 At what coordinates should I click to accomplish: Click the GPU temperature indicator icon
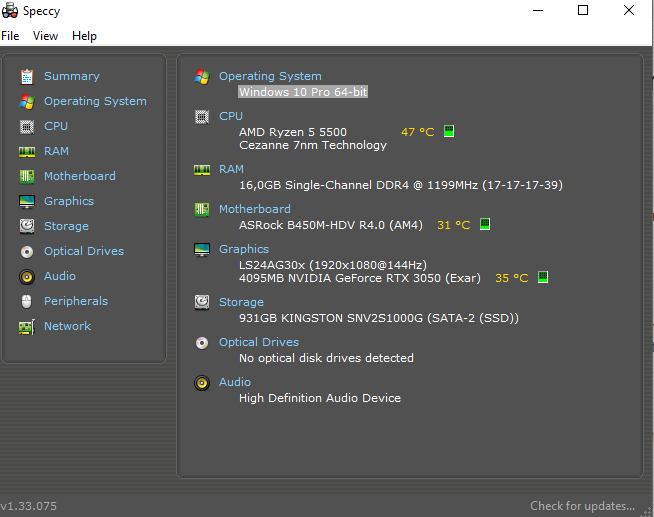click(x=543, y=277)
